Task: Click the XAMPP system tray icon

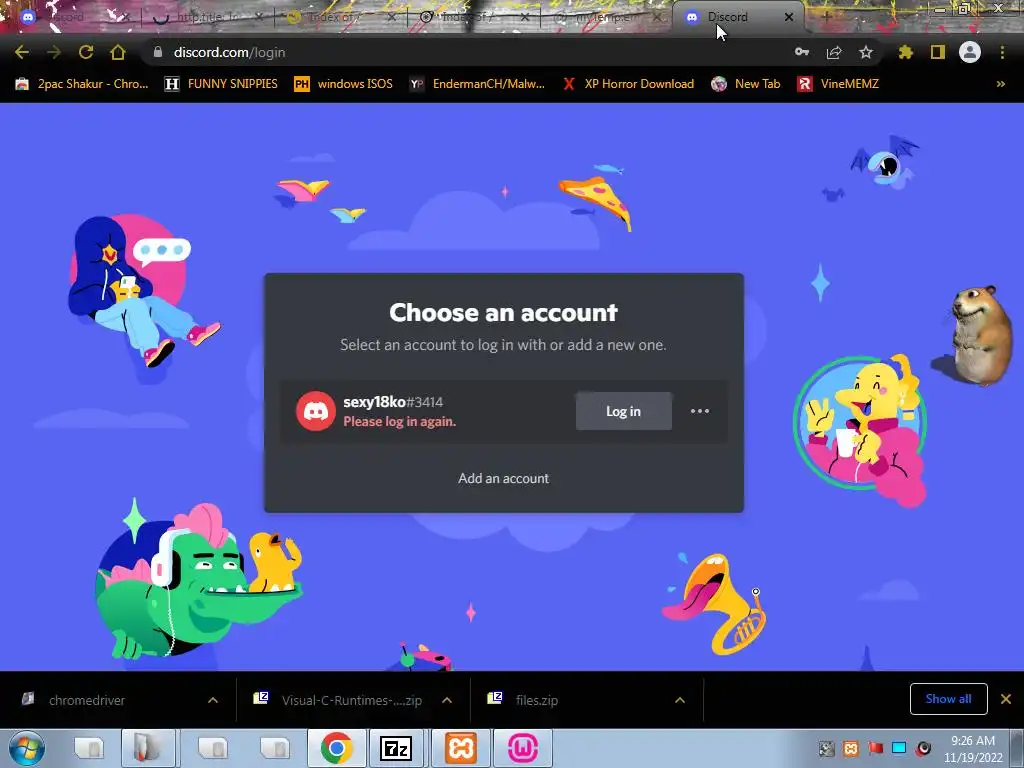Action: click(x=850, y=748)
